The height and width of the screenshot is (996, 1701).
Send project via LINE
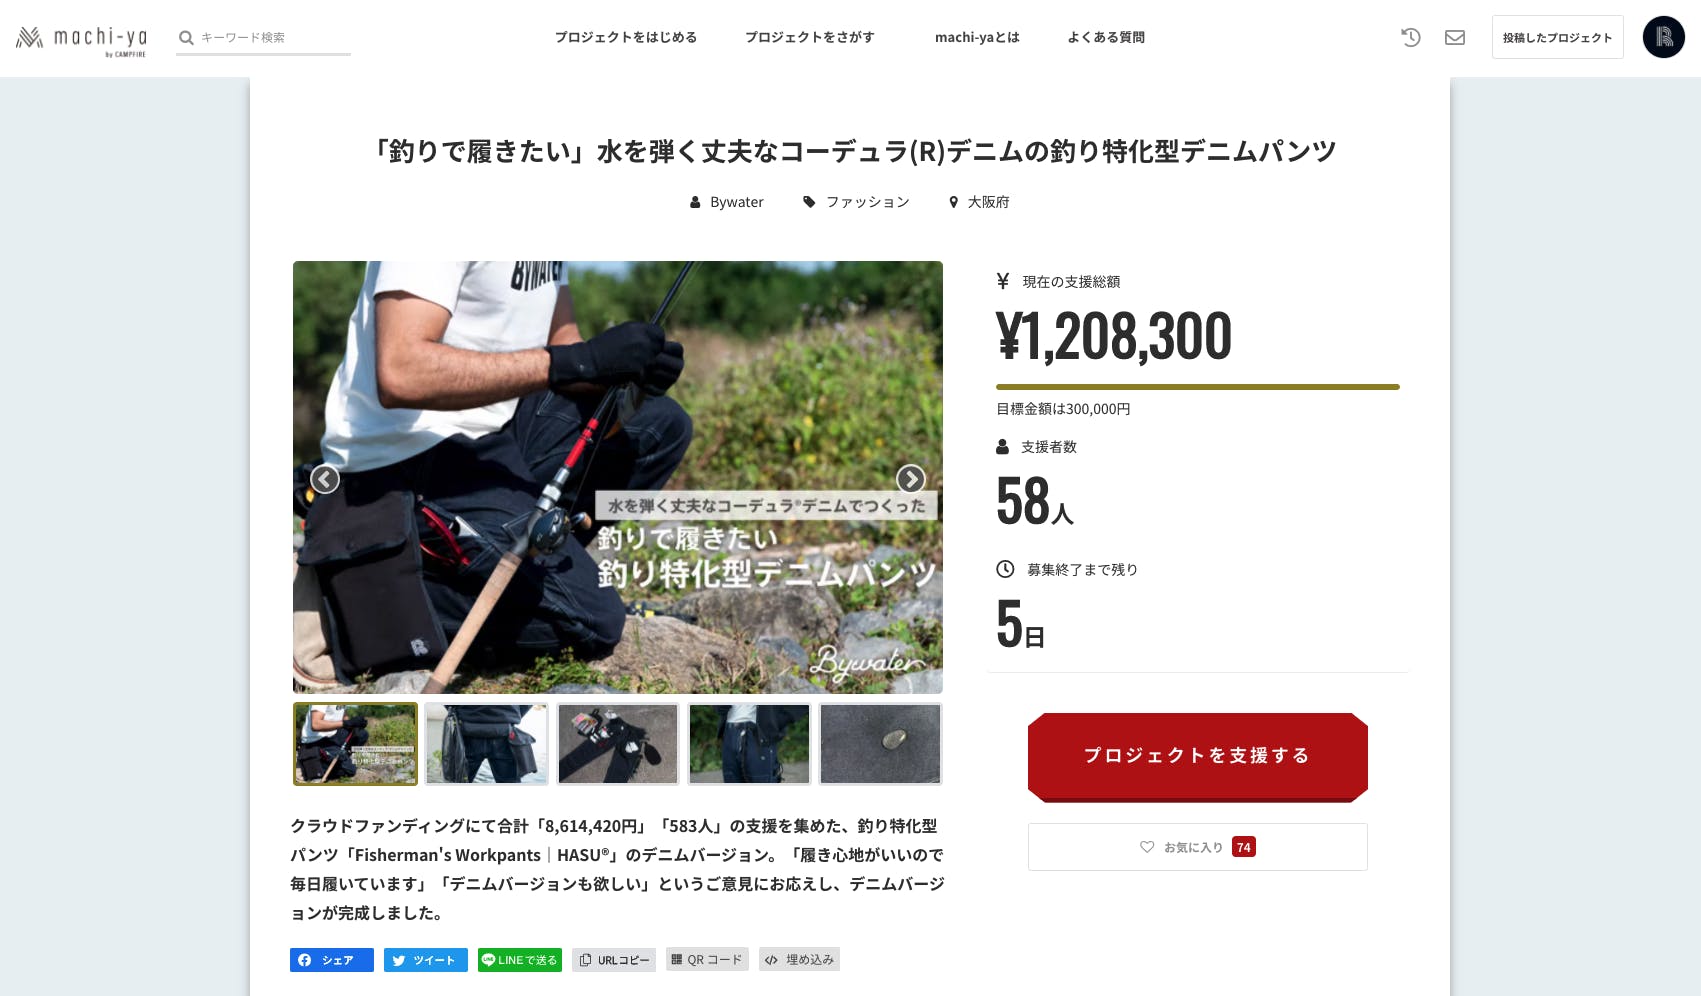[520, 960]
